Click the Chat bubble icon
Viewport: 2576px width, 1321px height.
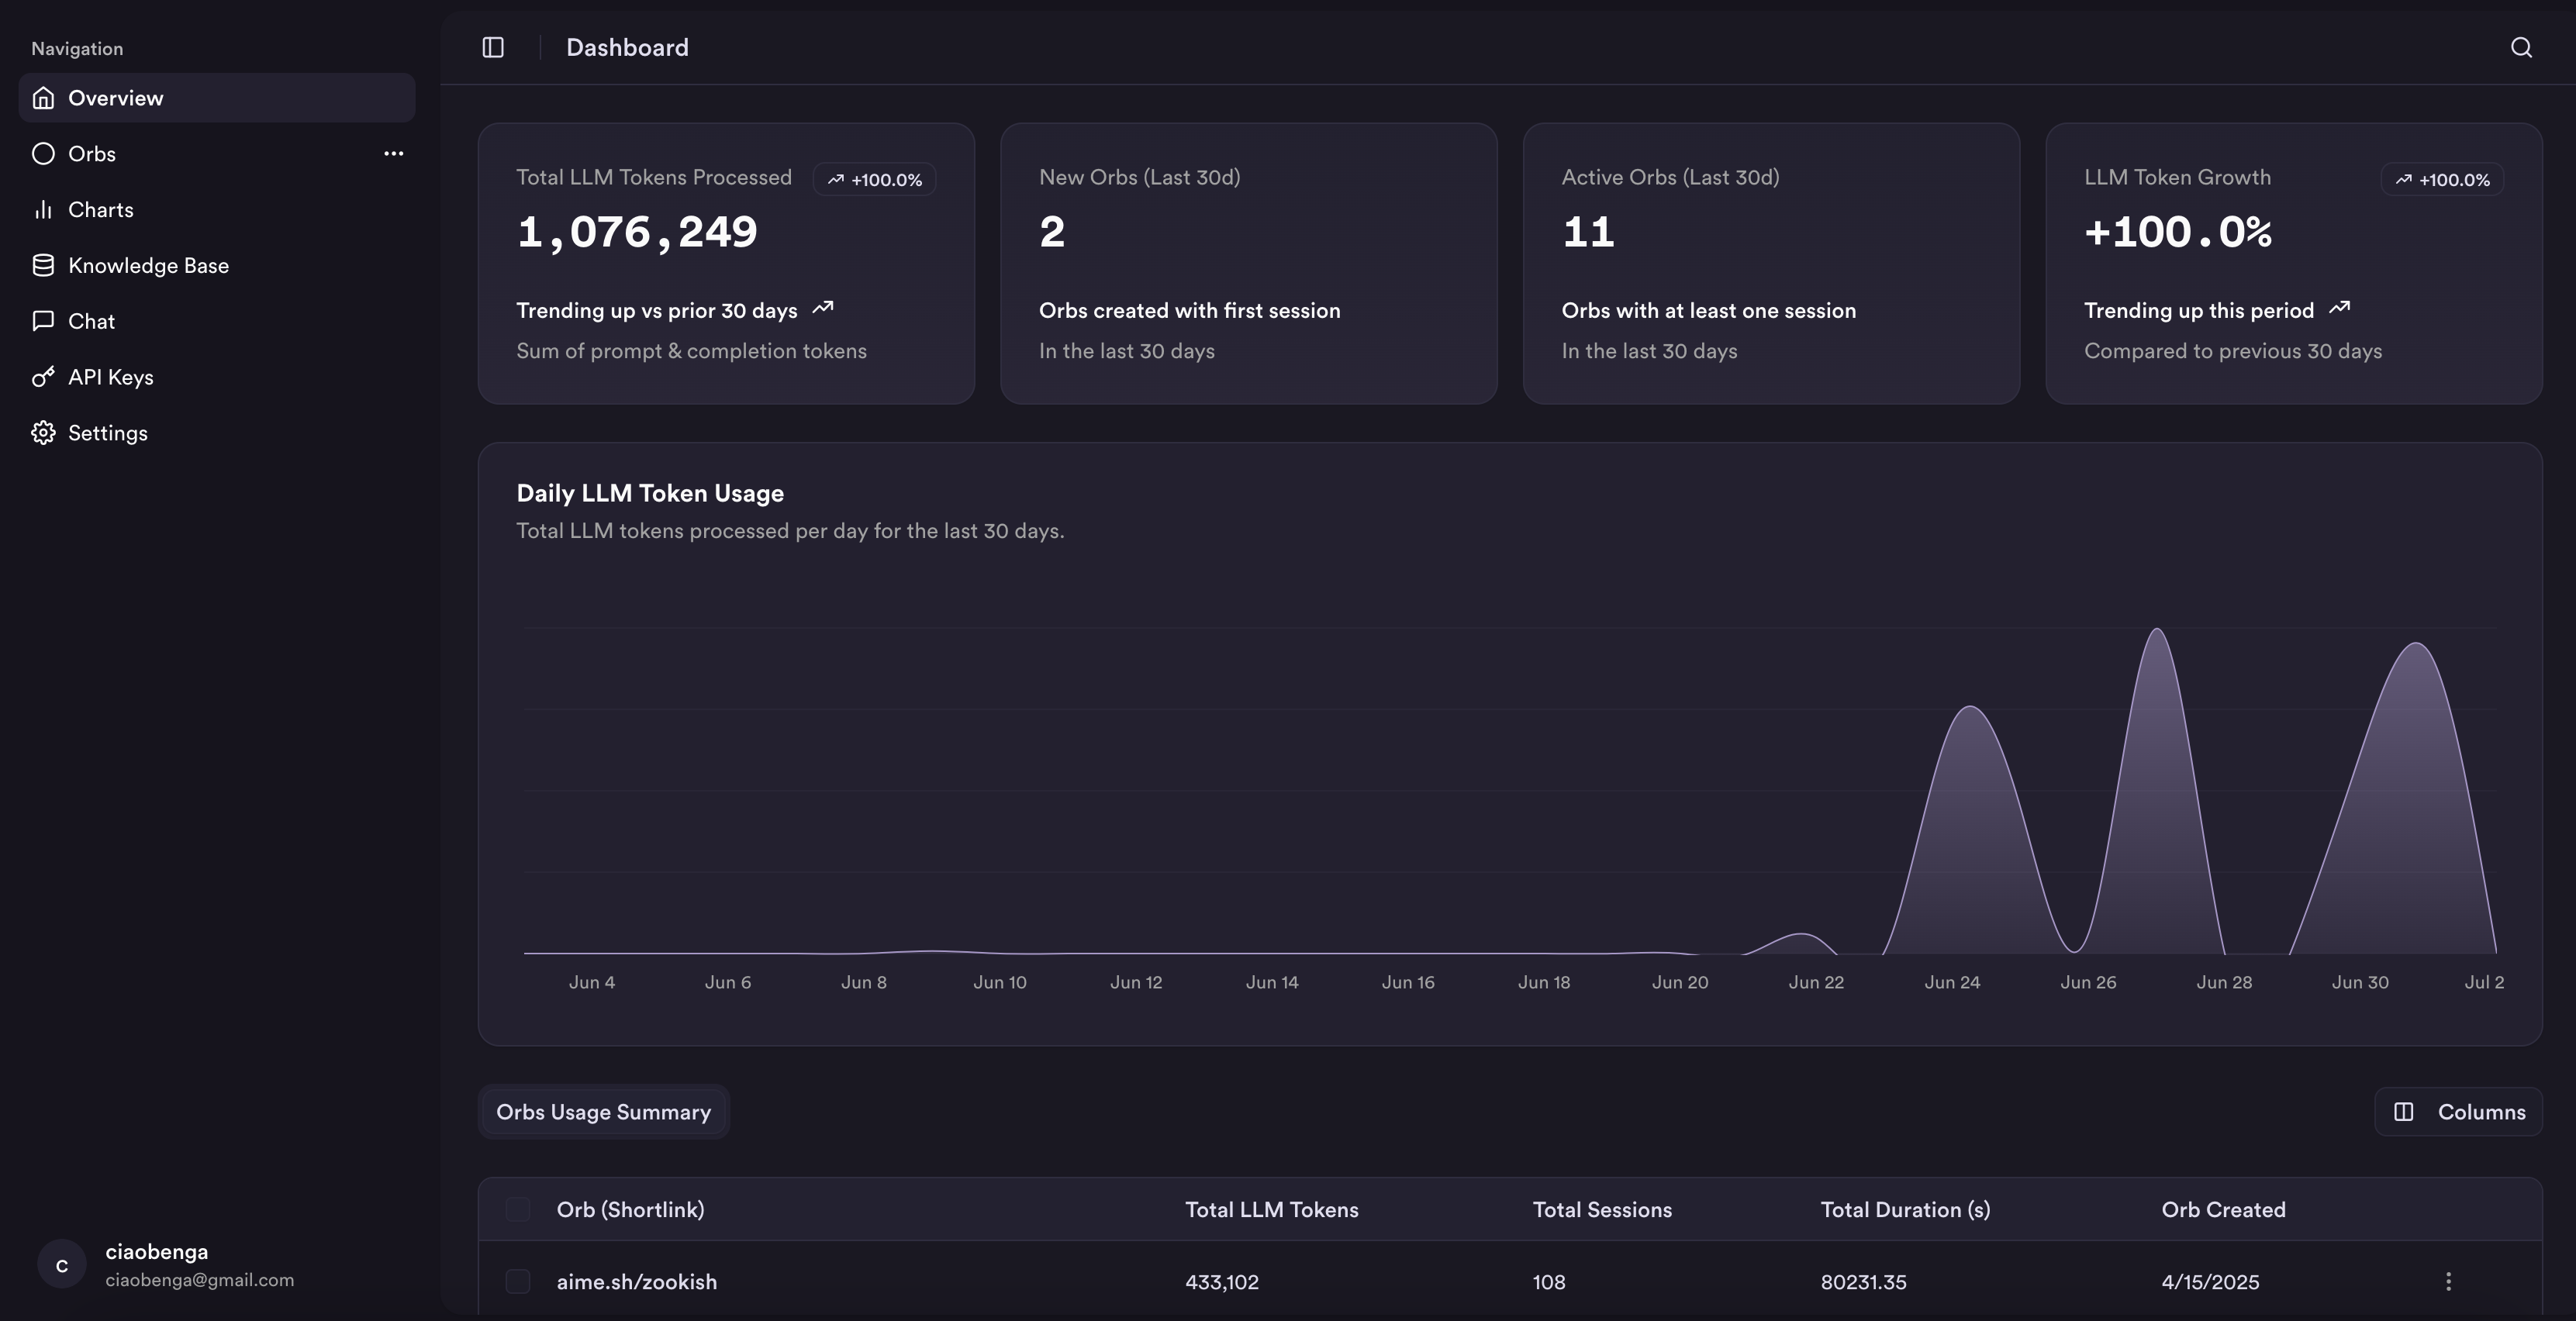[43, 321]
